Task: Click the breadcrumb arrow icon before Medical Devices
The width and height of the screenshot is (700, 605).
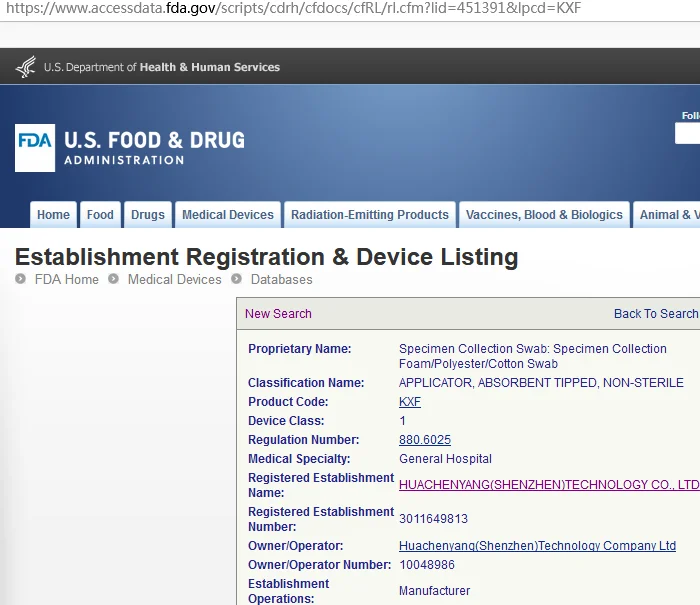Action: tap(113, 279)
